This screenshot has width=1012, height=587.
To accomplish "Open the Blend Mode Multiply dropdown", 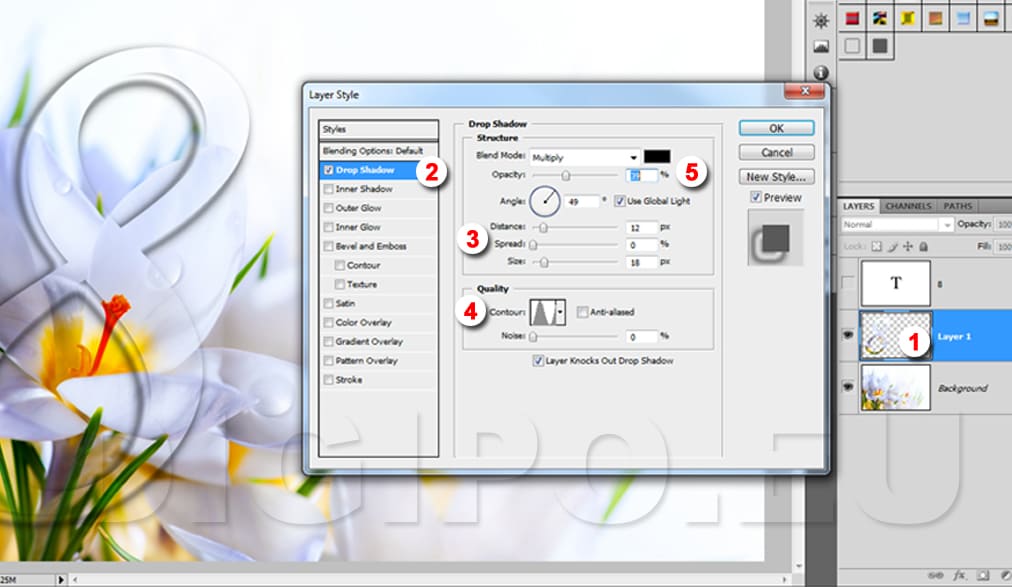I will coord(585,157).
